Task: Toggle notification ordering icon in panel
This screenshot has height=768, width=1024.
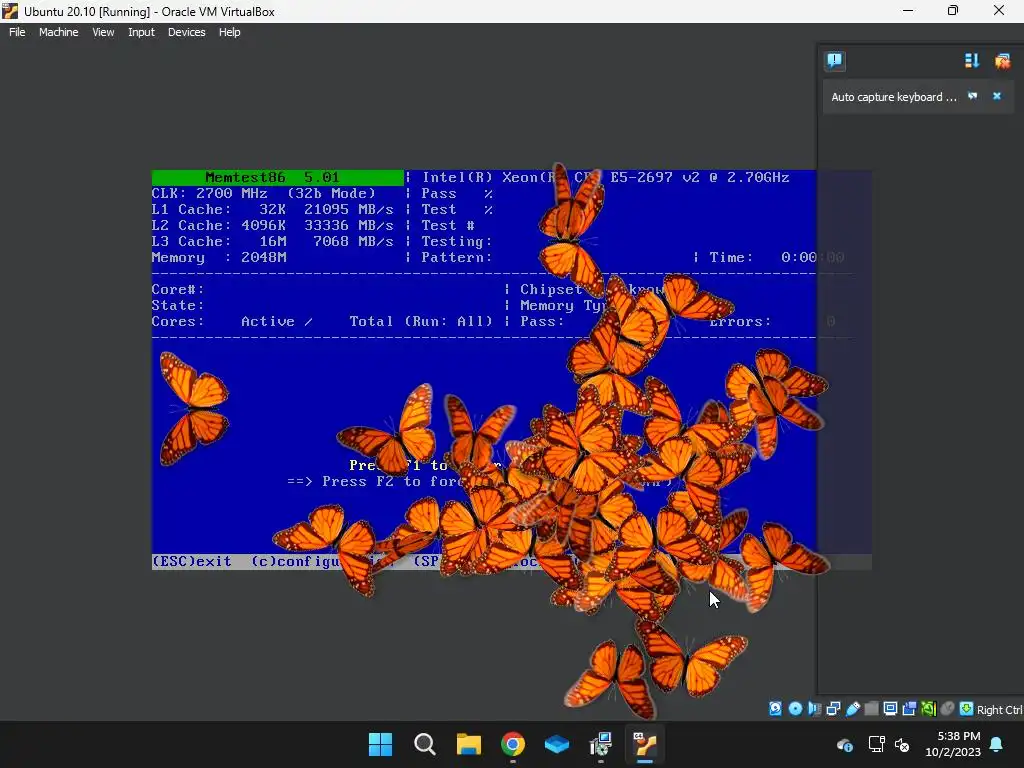Action: (972, 61)
